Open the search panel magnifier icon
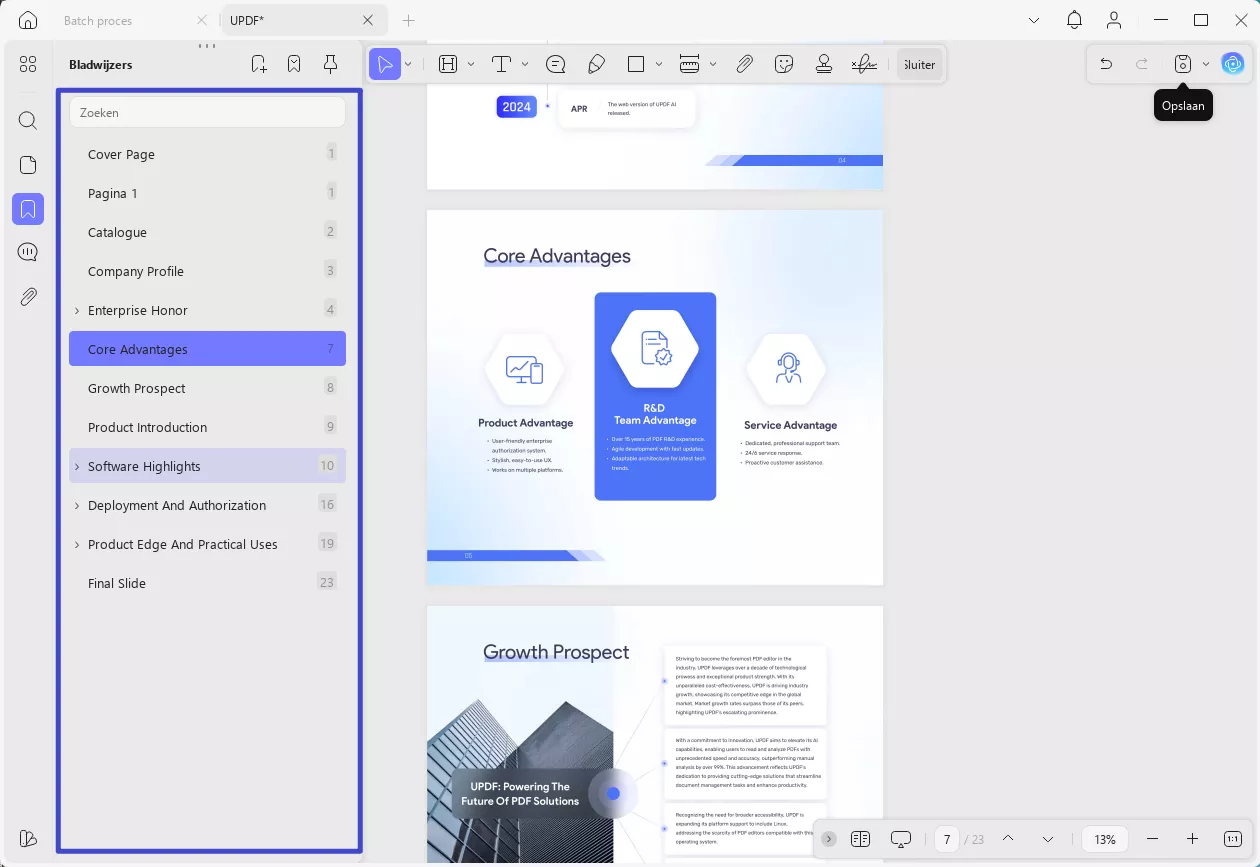Screen dimensions: 1260x867 [x=28, y=121]
